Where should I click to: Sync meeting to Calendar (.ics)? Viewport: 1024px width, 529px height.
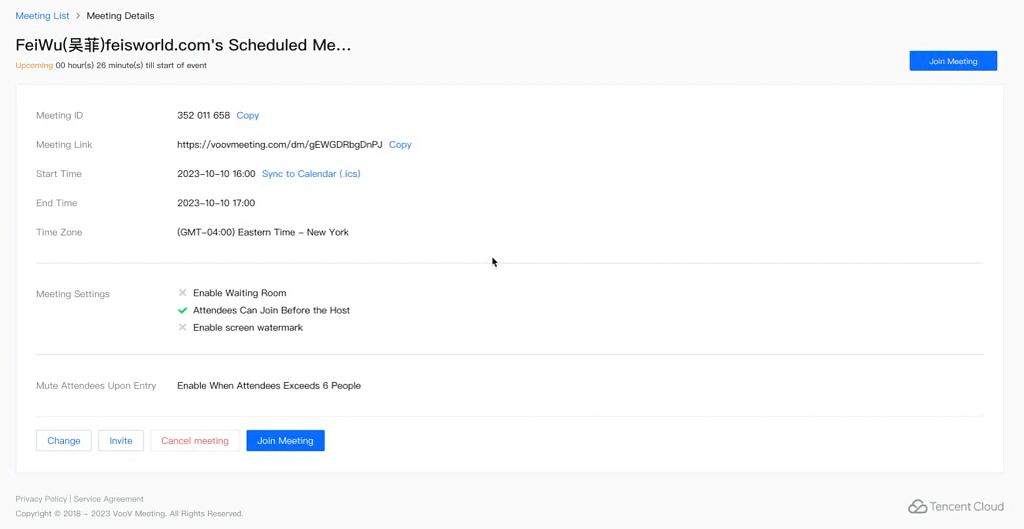(x=311, y=174)
